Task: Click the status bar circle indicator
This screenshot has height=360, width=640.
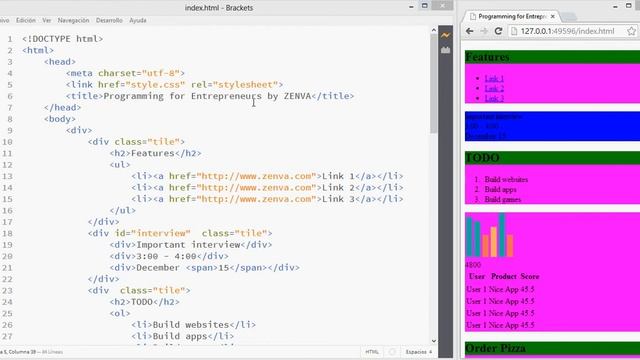Action: tap(392, 352)
